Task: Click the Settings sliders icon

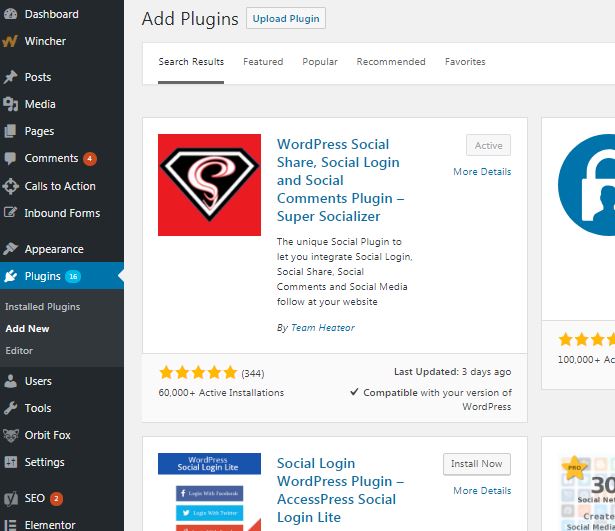Action: click(11, 462)
